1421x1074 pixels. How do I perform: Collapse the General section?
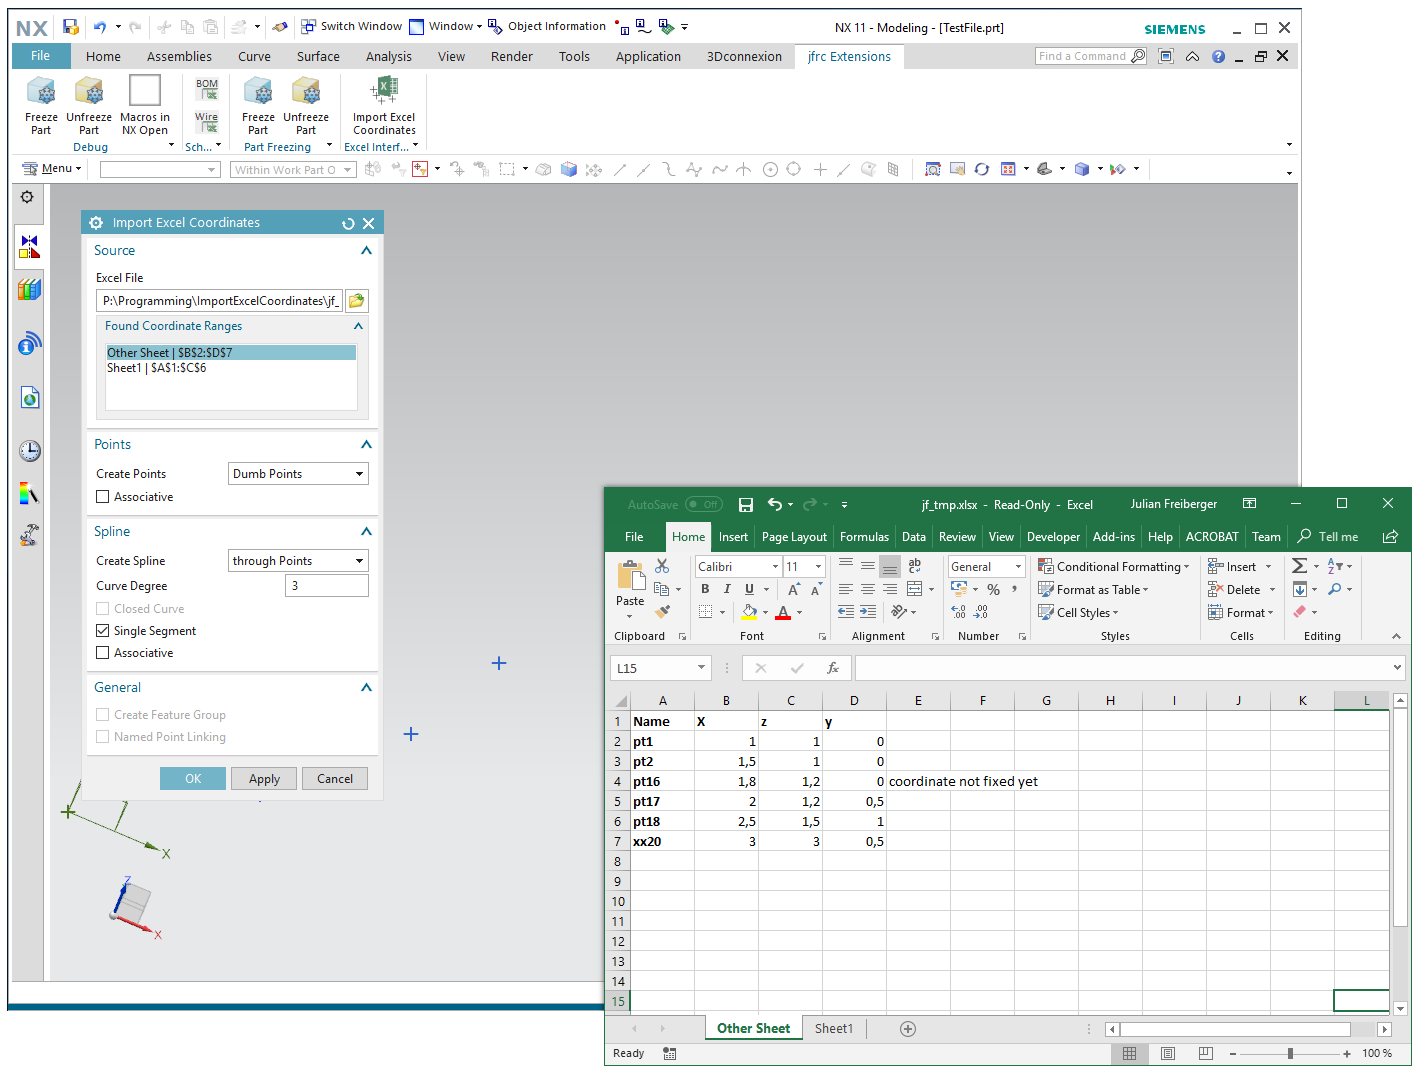pos(366,688)
